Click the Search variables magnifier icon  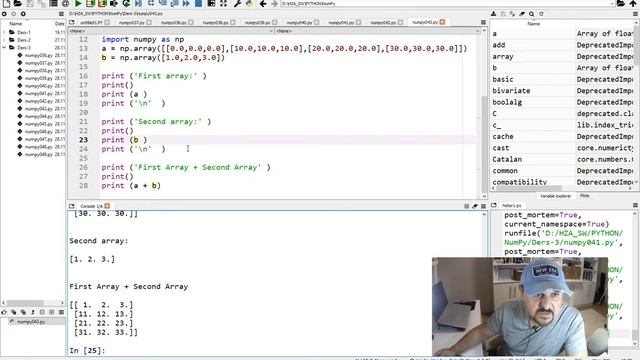pyautogui.click(x=532, y=14)
